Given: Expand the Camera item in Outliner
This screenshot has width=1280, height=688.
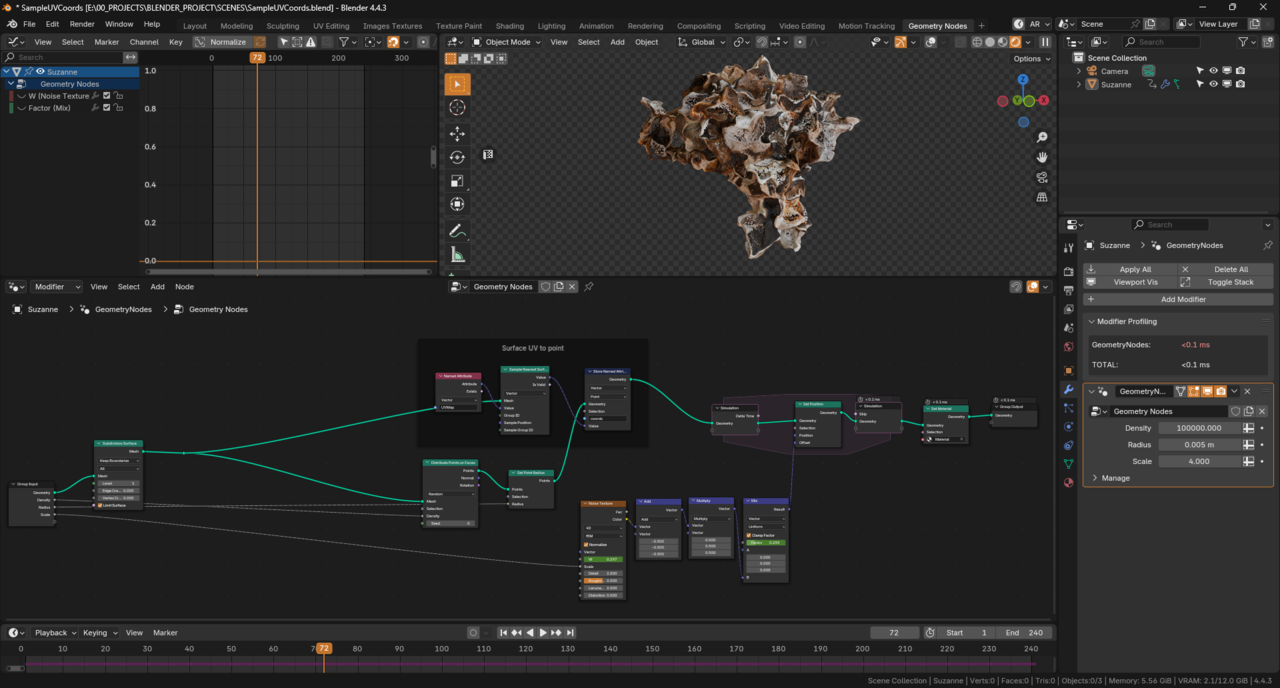Looking at the screenshot, I should (1079, 71).
